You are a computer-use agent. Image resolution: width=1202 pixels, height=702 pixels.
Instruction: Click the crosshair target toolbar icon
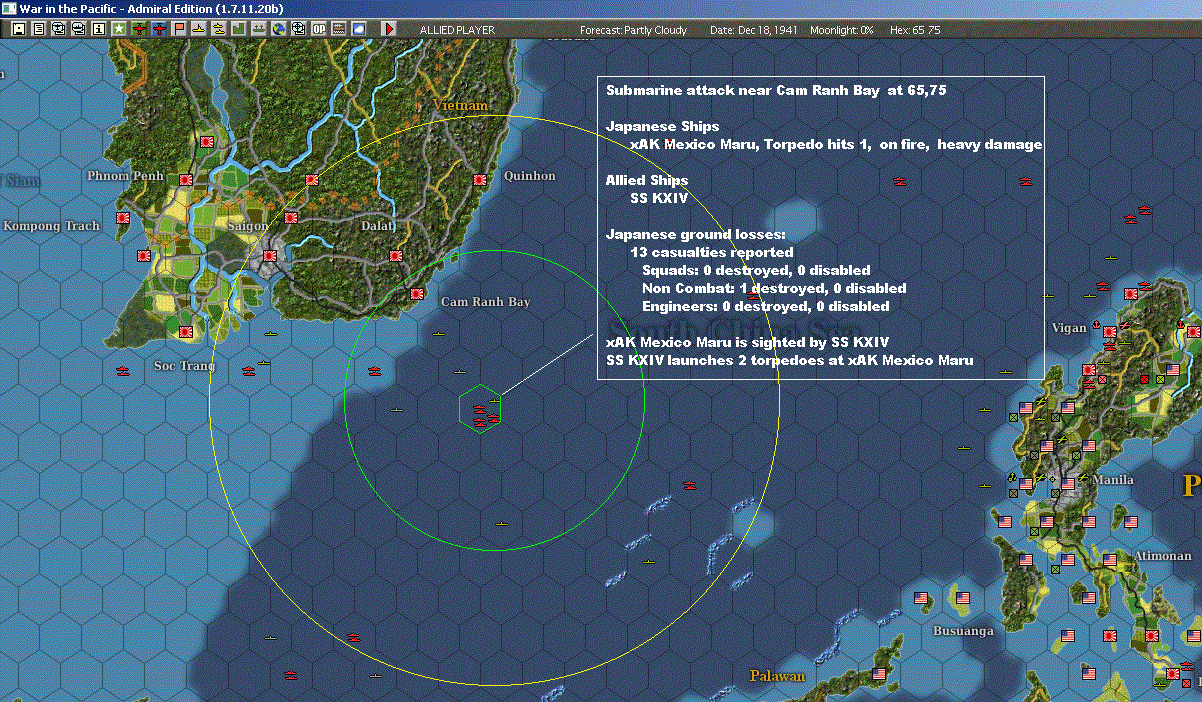pos(299,29)
